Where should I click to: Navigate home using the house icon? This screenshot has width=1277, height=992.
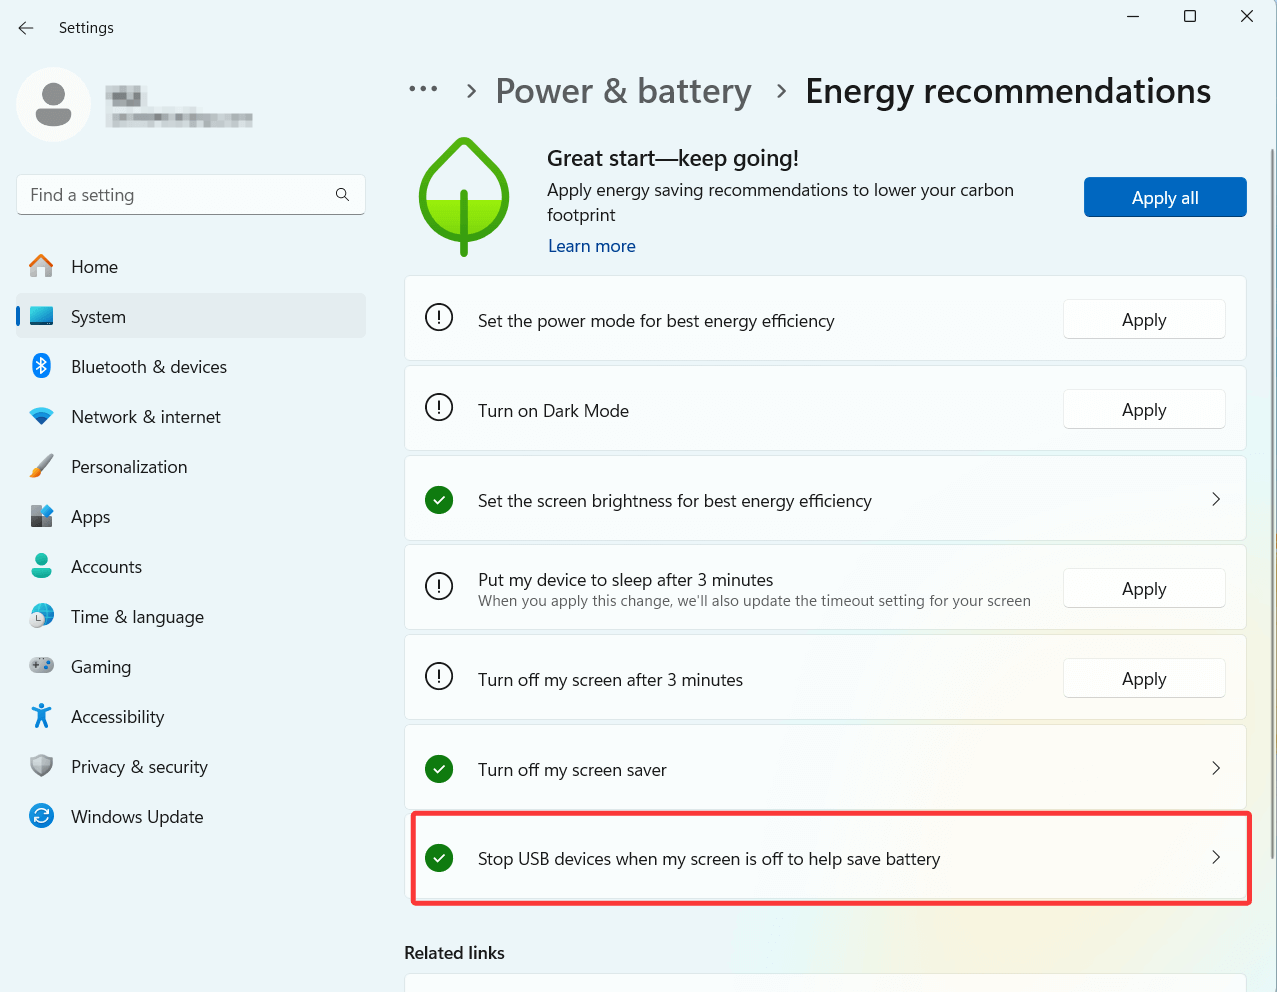tap(40, 266)
